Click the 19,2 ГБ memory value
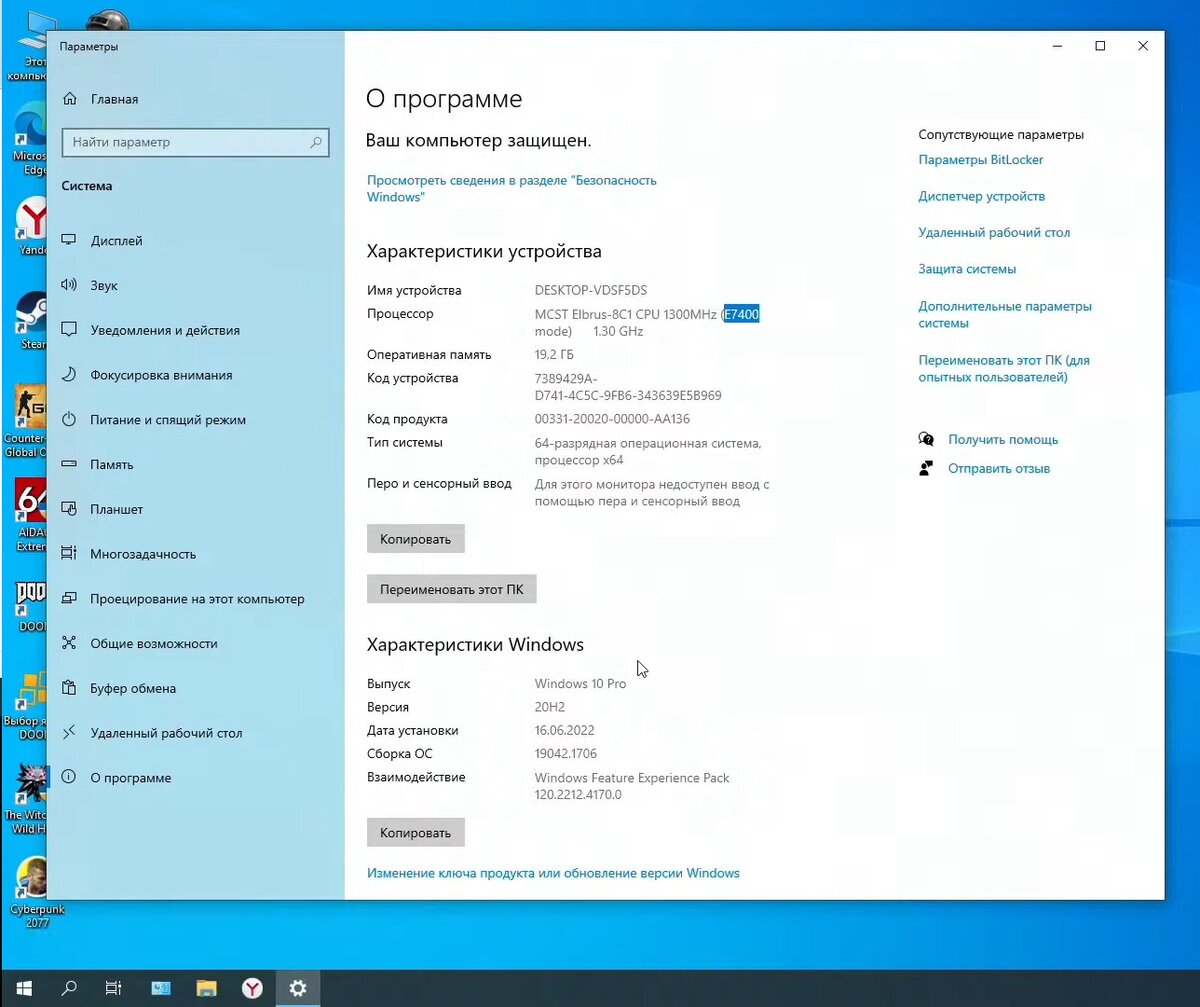The image size is (1200, 1007). click(x=555, y=354)
